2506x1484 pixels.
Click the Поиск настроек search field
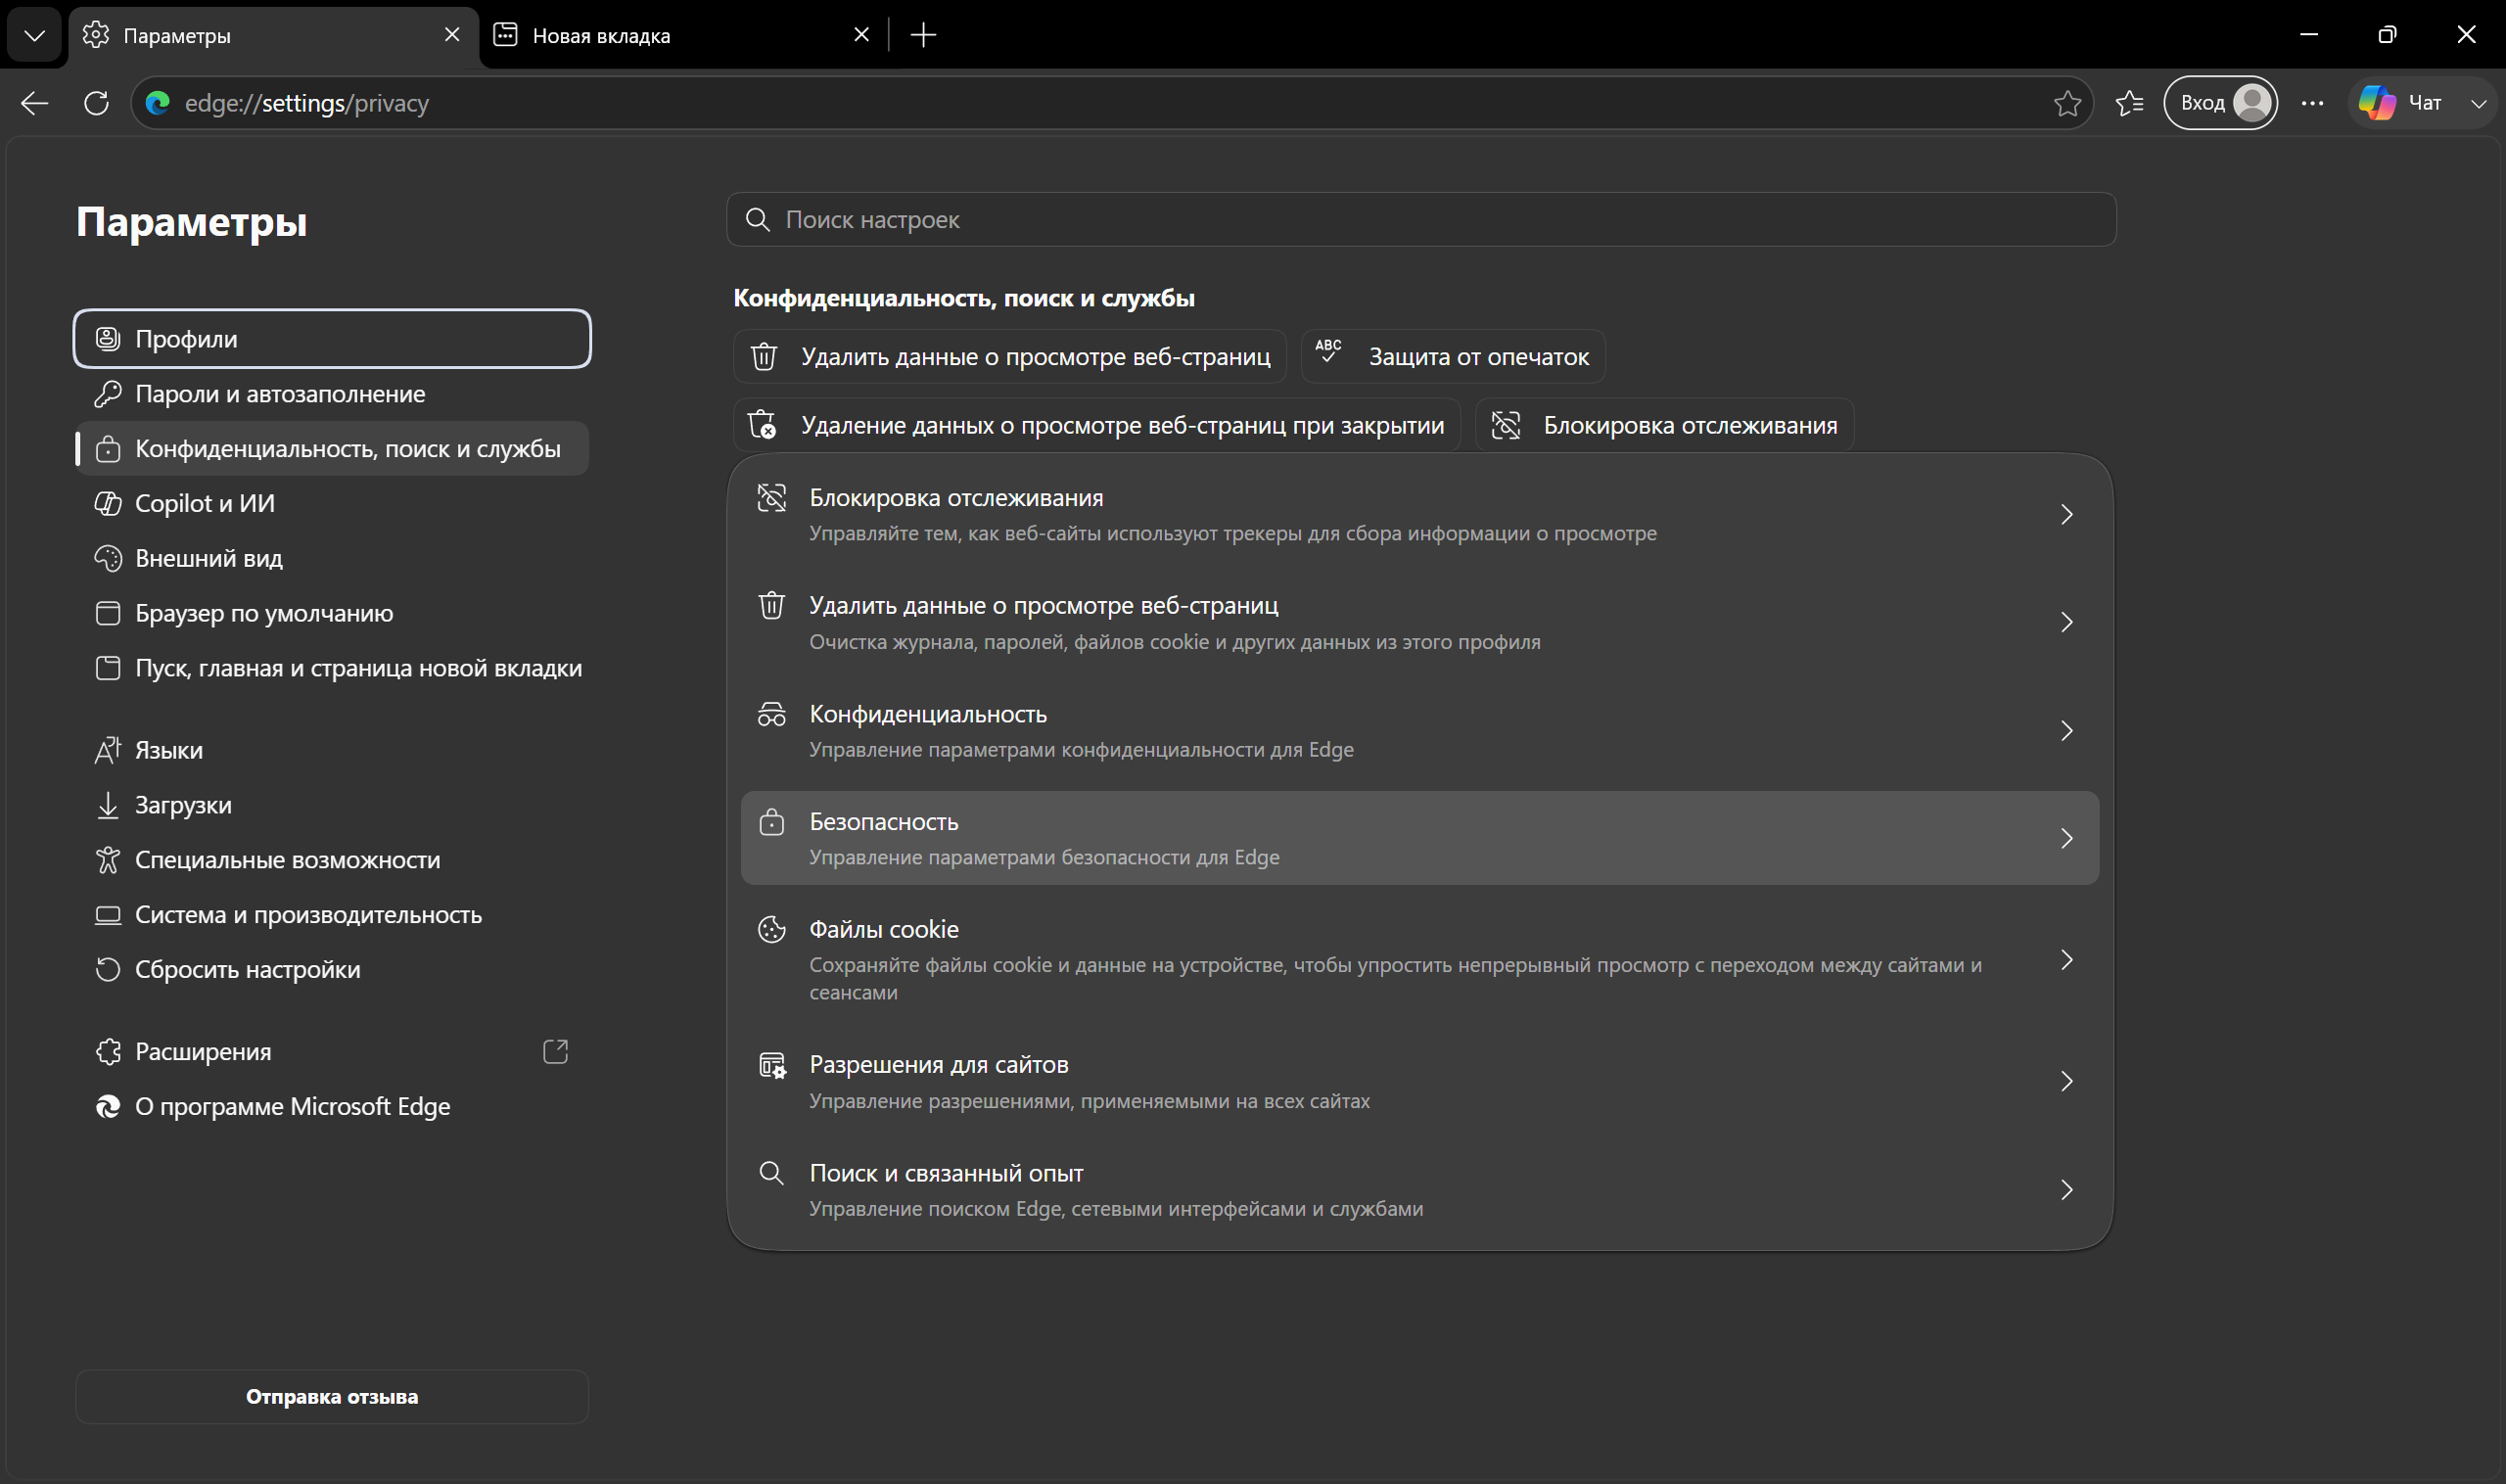coord(1421,219)
